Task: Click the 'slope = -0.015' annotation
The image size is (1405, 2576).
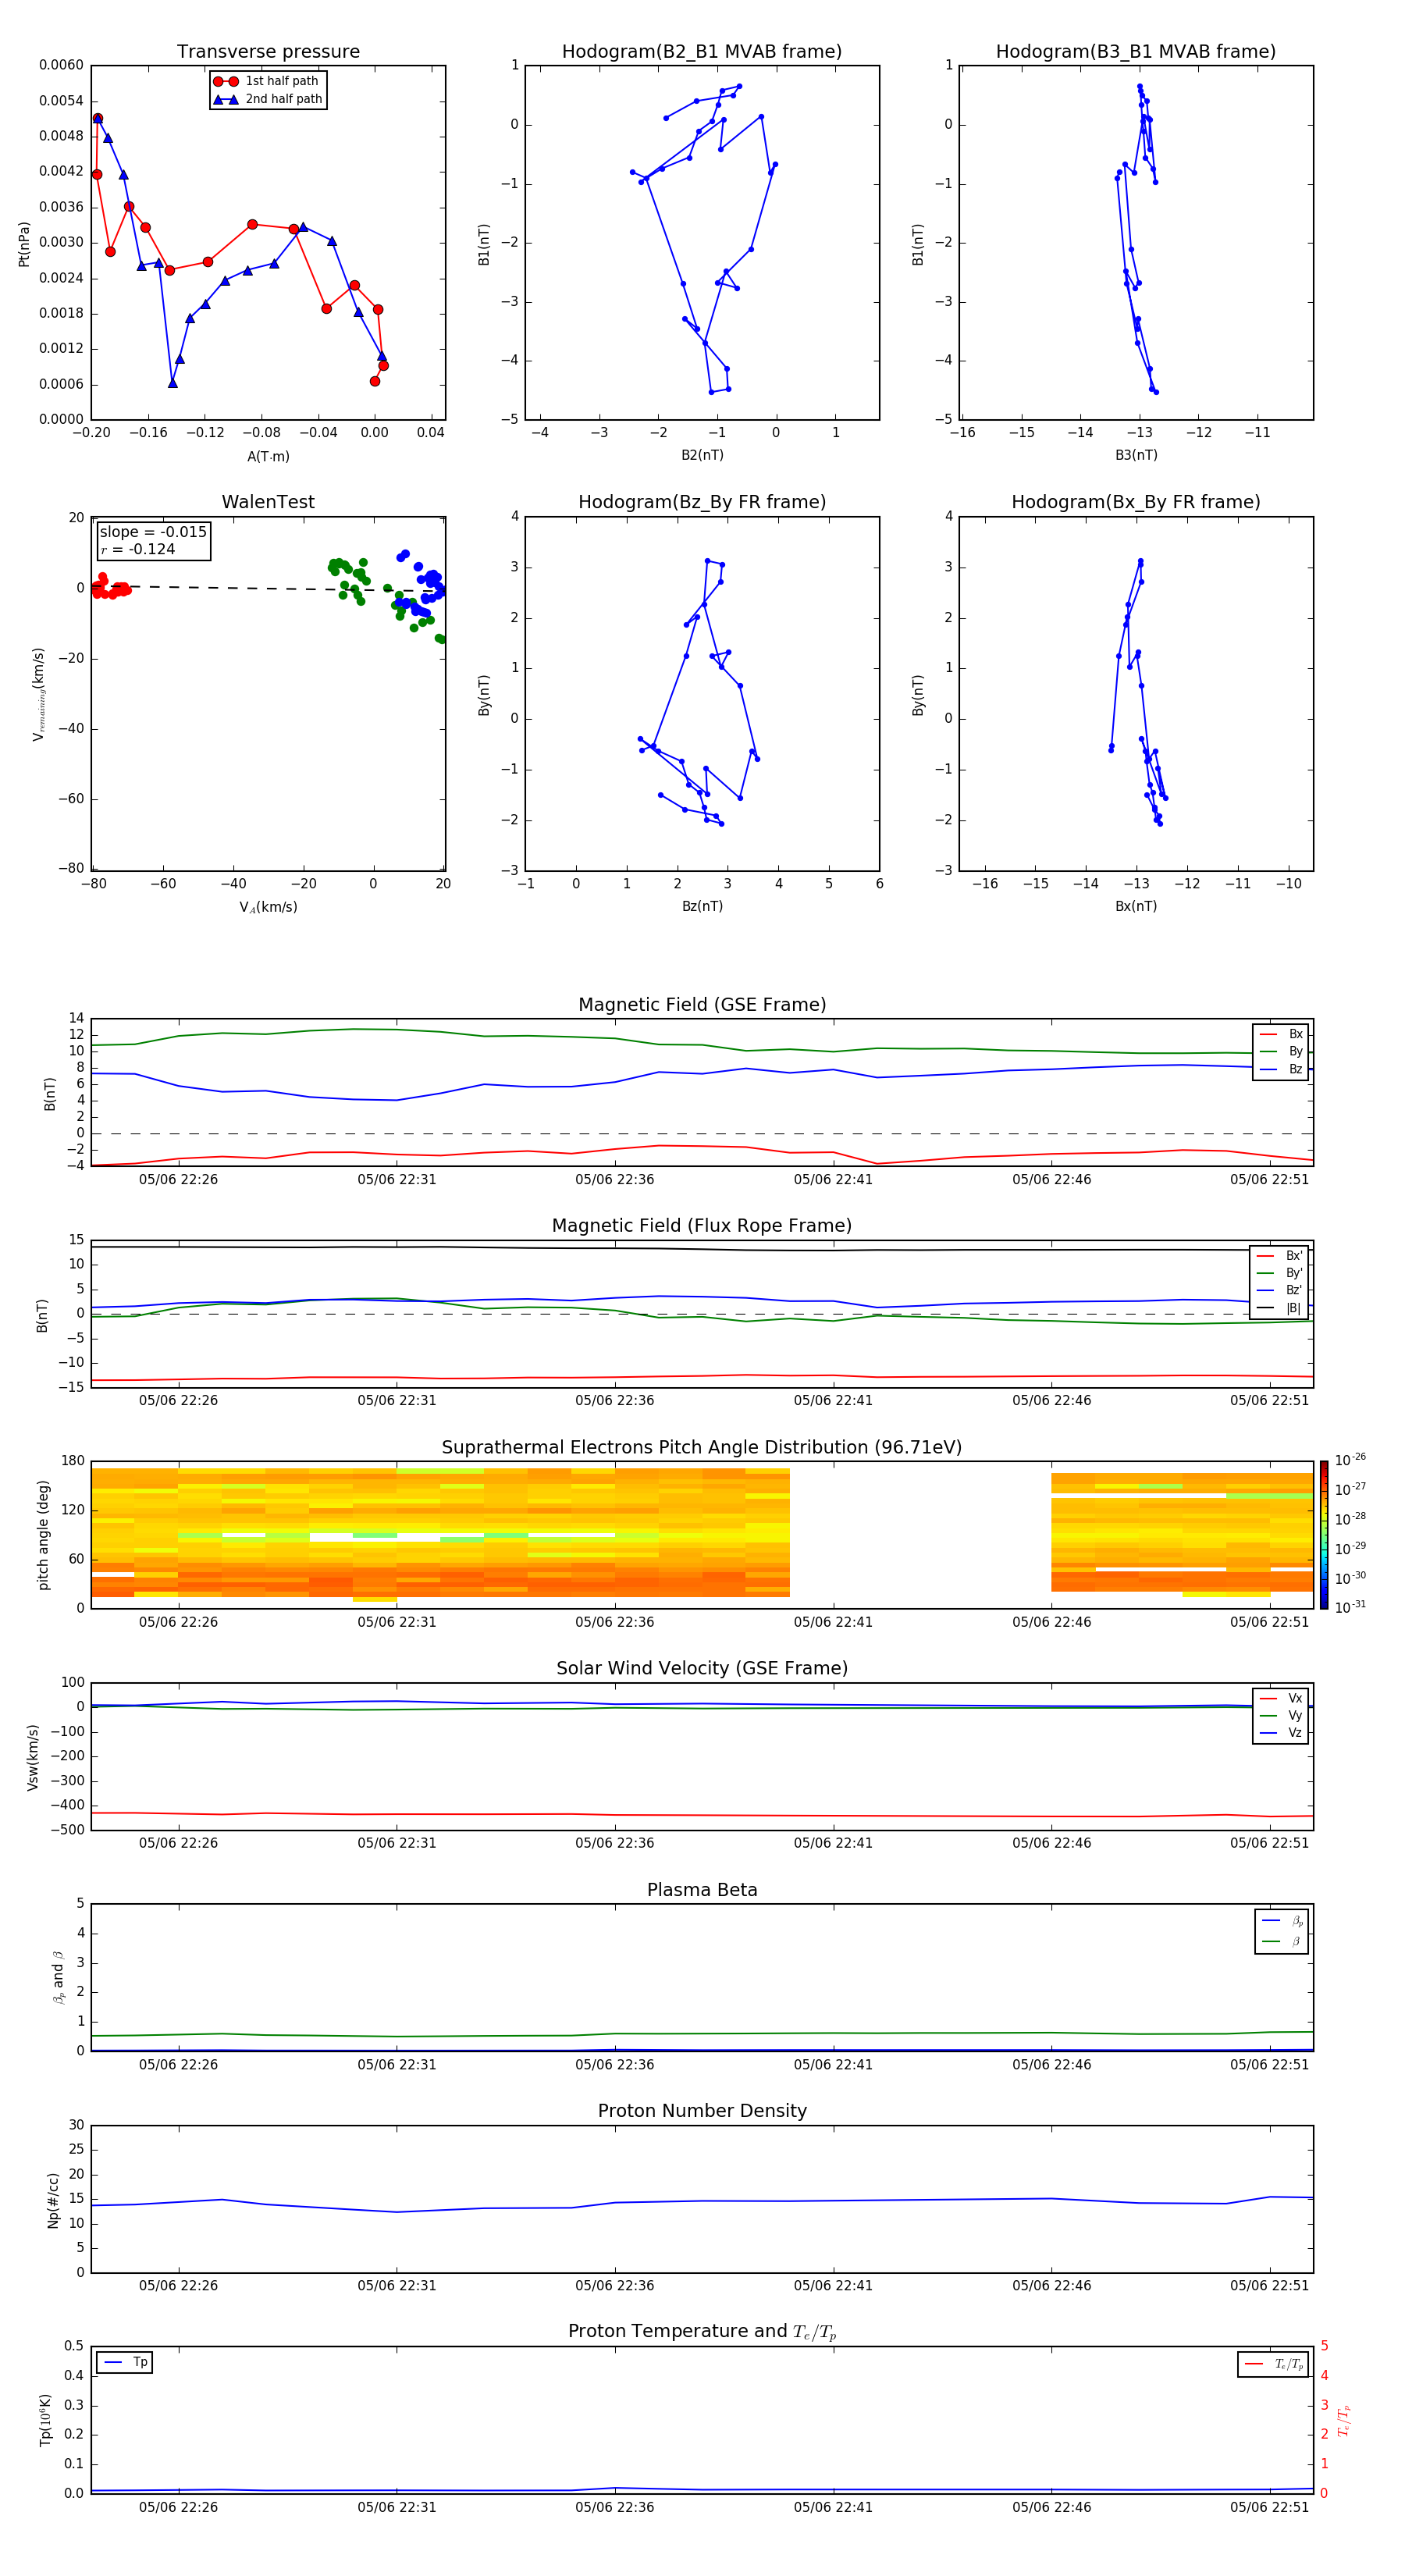Action: pyautogui.click(x=153, y=532)
